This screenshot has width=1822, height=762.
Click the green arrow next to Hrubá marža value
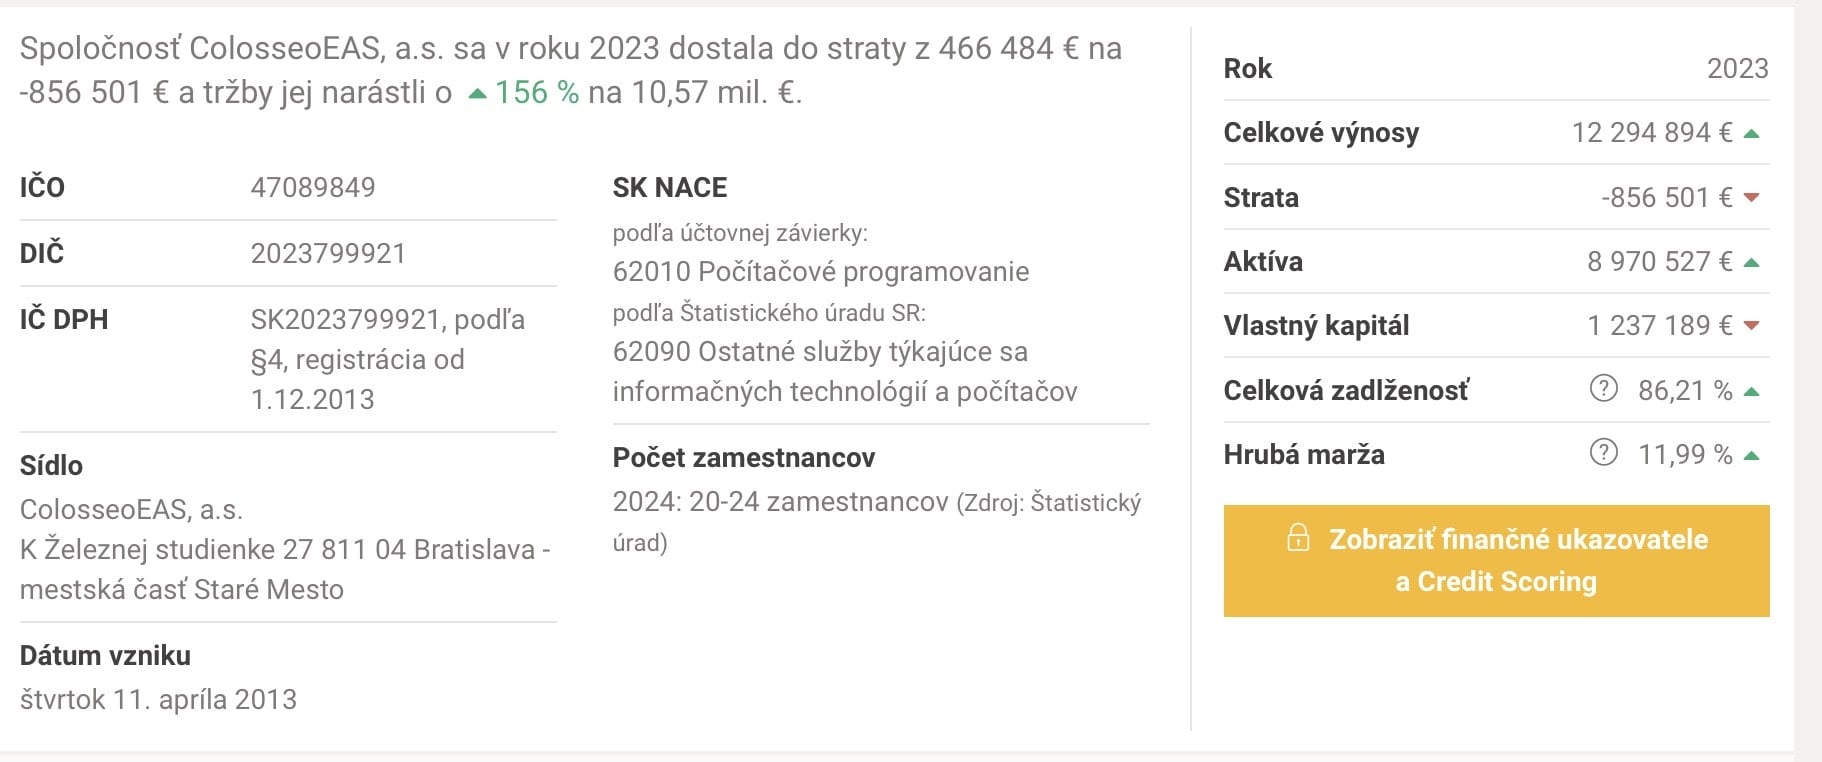tap(1753, 454)
